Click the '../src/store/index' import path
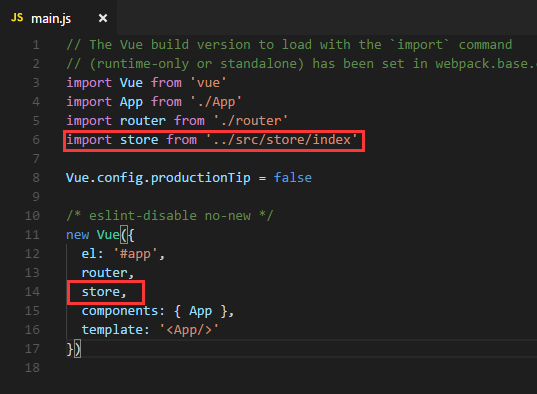Screen dimensions: 537x394 [282, 140]
